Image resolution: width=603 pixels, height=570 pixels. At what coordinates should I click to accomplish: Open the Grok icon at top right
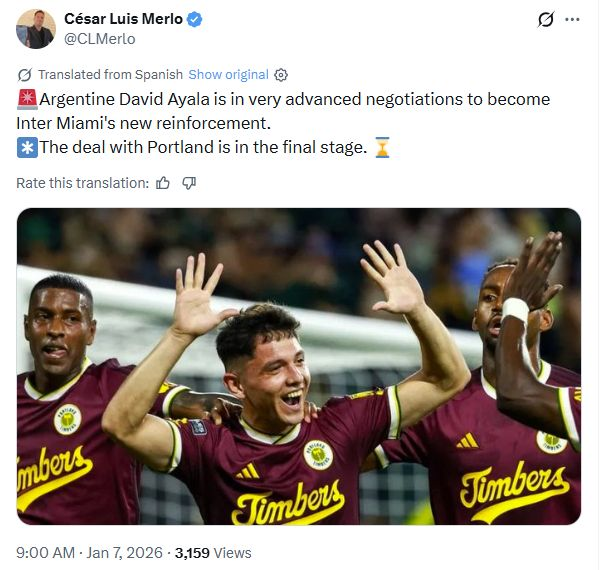[546, 20]
